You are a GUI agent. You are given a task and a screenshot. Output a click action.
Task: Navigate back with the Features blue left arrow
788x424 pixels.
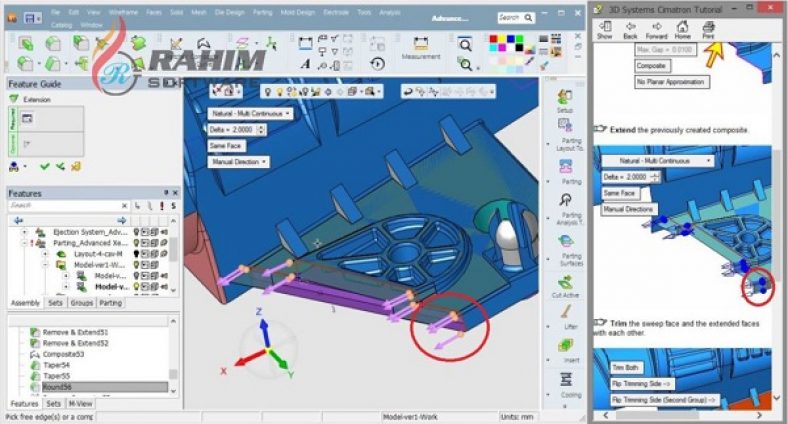[19, 221]
